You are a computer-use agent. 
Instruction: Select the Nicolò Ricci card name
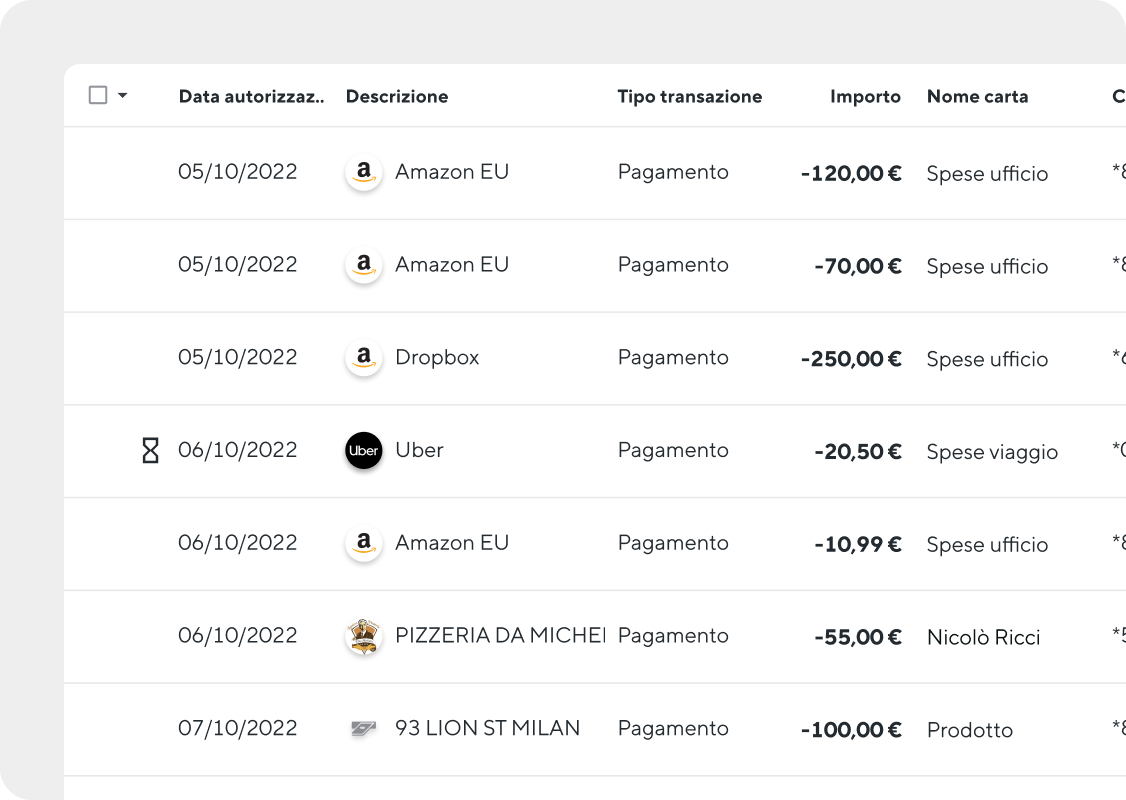coord(984,637)
